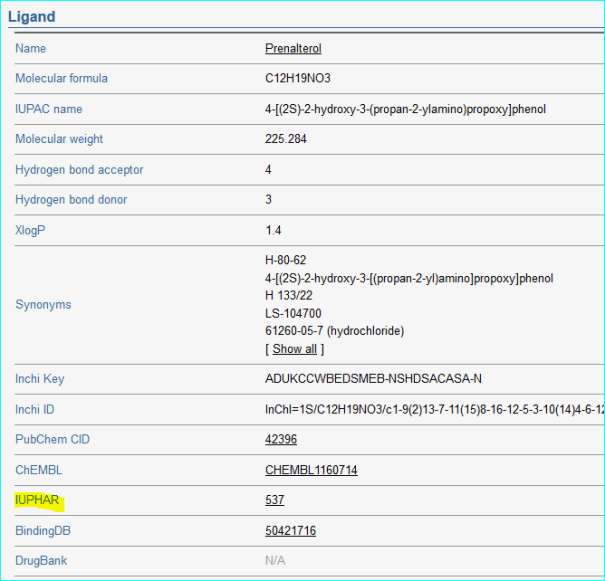Click the H-80-62 synonym entry
This screenshot has width=605, height=581.
coord(286,260)
